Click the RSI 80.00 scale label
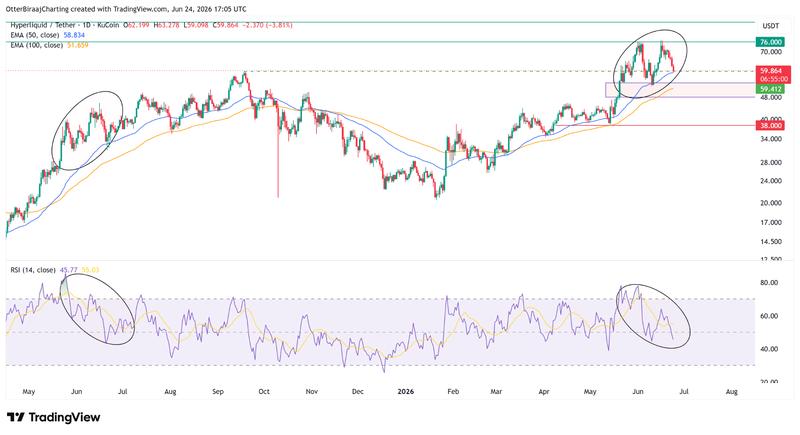This screenshot has height=435, width=800. (769, 283)
